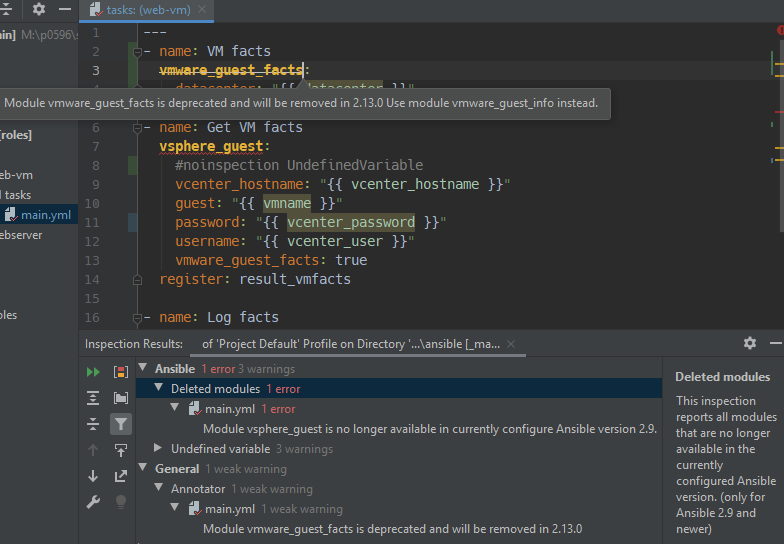Click the red error stripe marker

(x=778, y=112)
